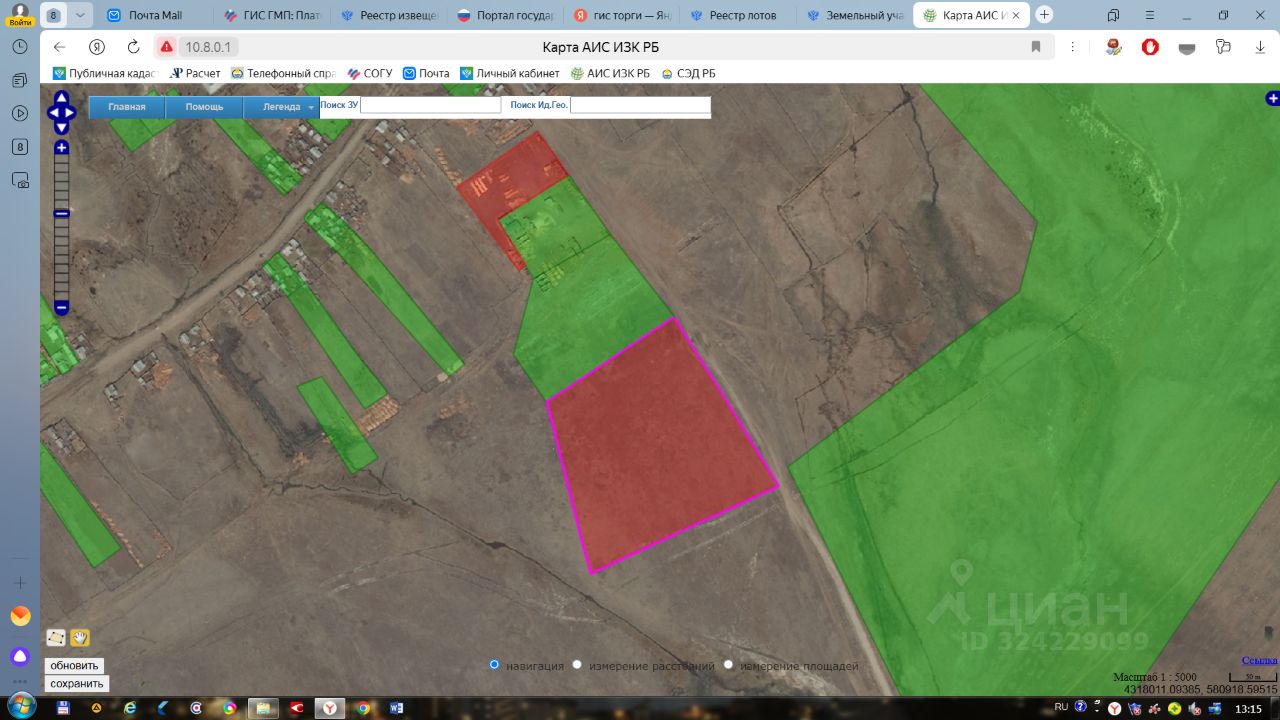Open the Личный кабинет bookmark
This screenshot has width=1280, height=720.
coord(510,73)
